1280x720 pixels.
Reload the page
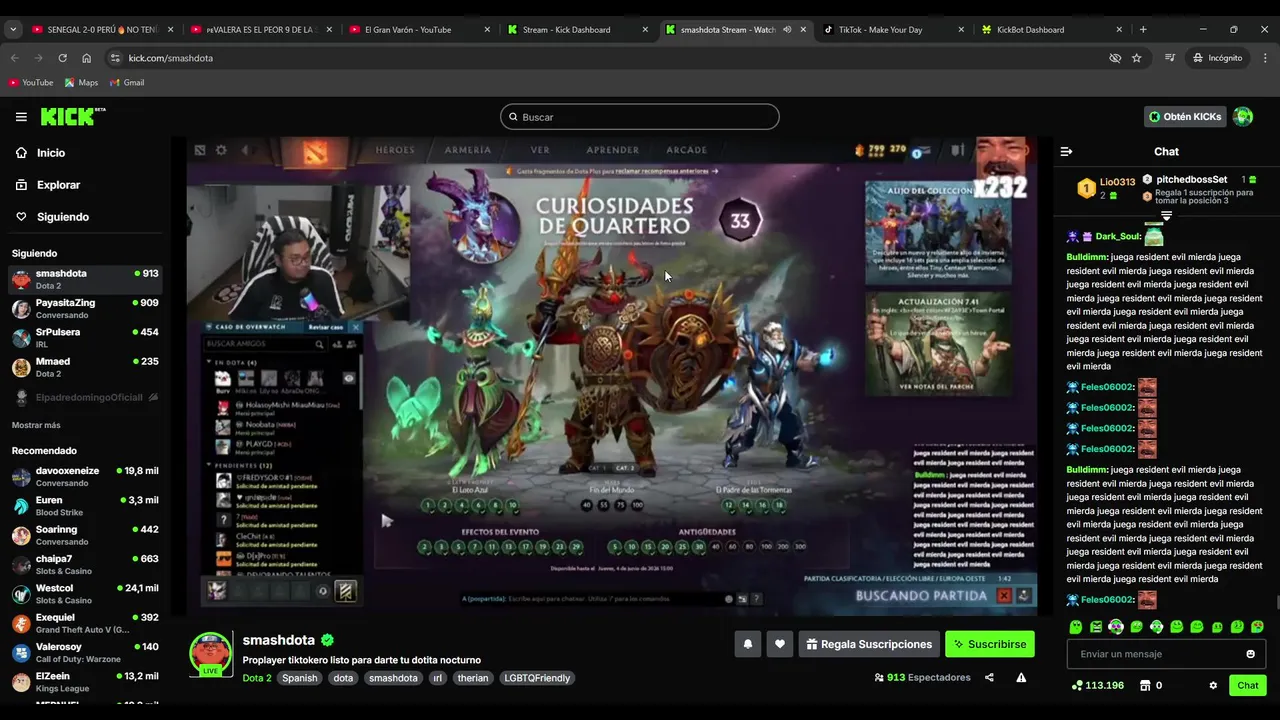pyautogui.click(x=62, y=58)
